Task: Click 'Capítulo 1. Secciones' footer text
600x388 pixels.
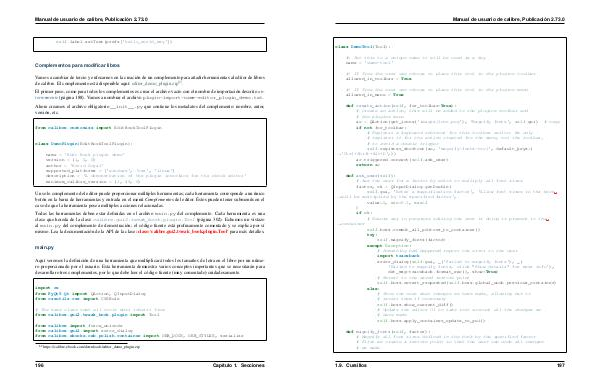Action: click(x=238, y=365)
